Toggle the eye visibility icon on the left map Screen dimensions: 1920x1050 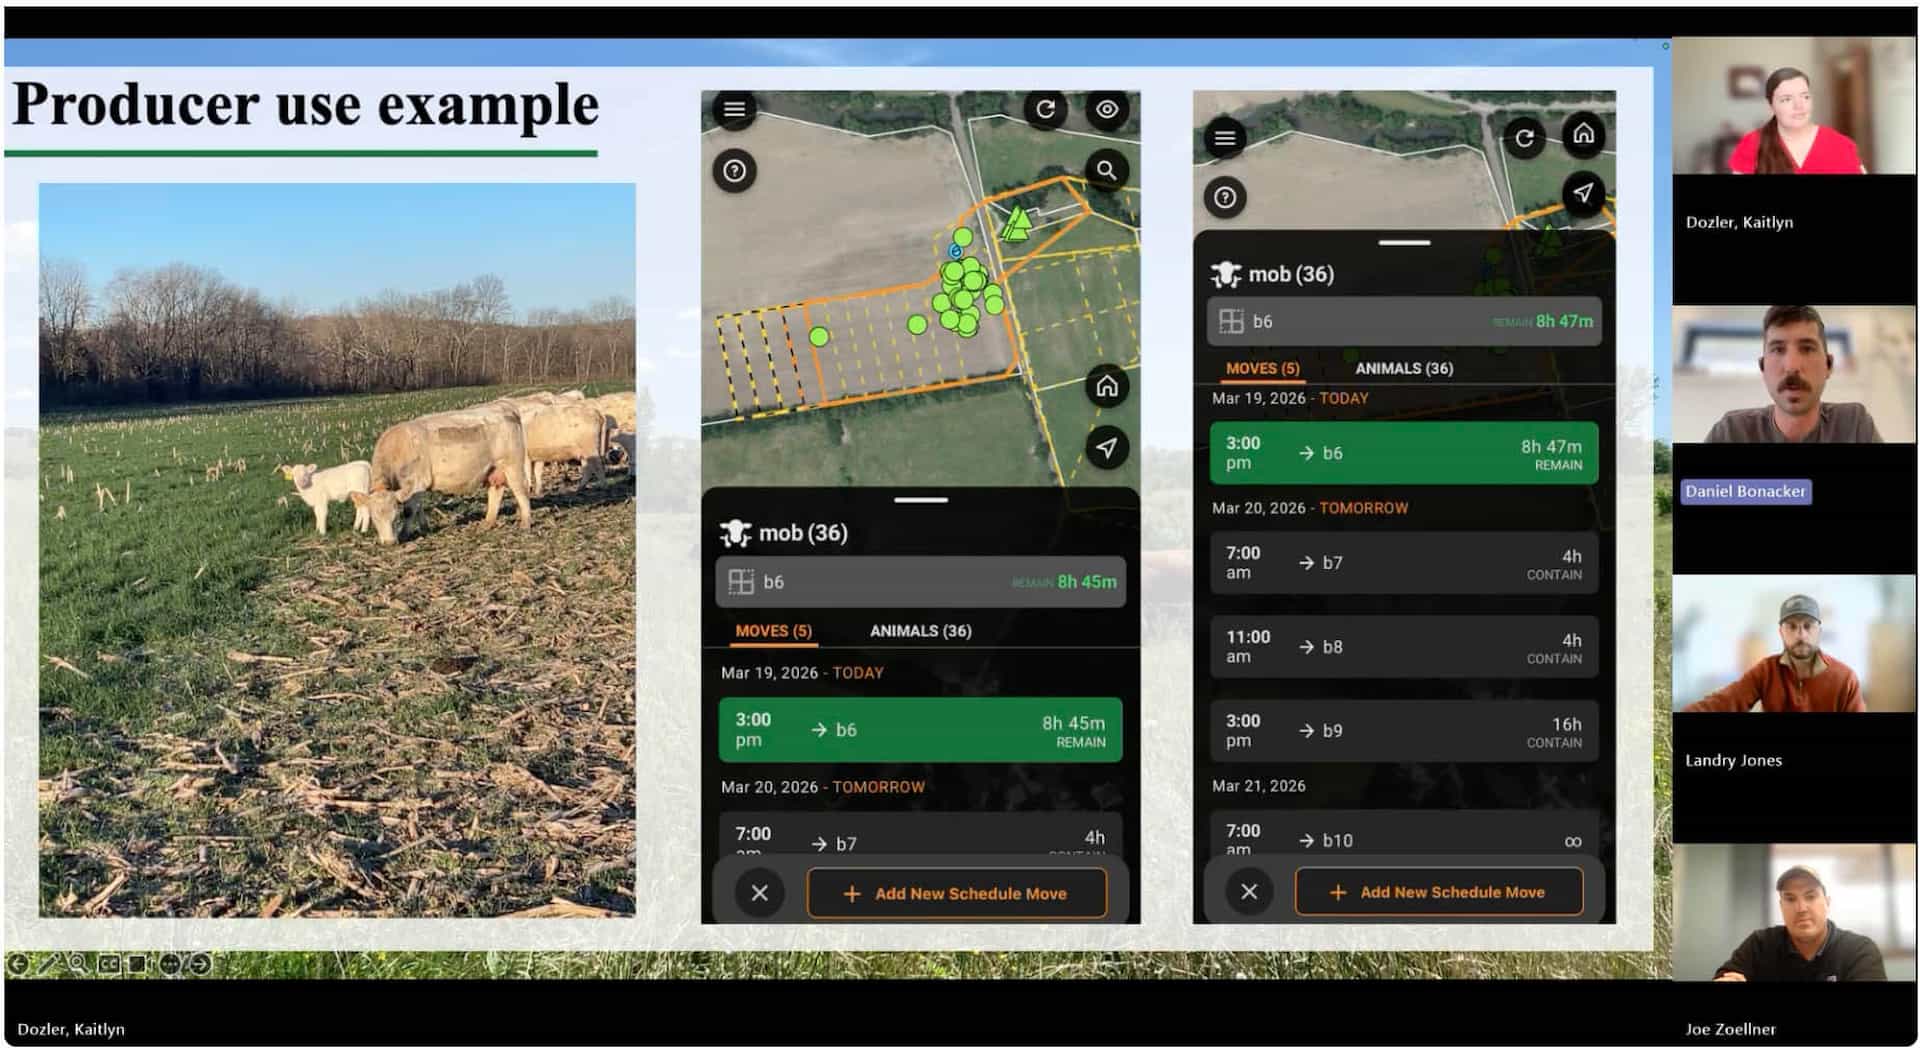click(1106, 109)
